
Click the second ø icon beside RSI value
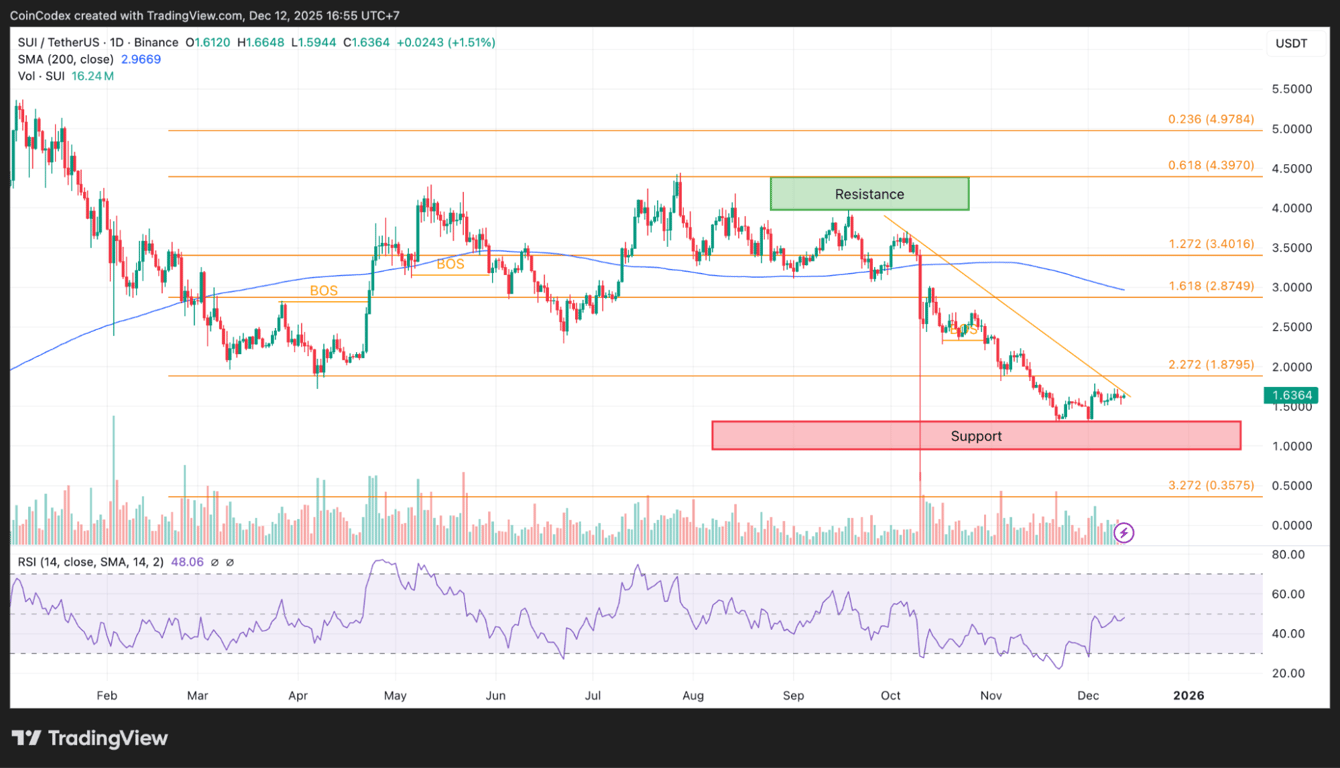(x=228, y=562)
